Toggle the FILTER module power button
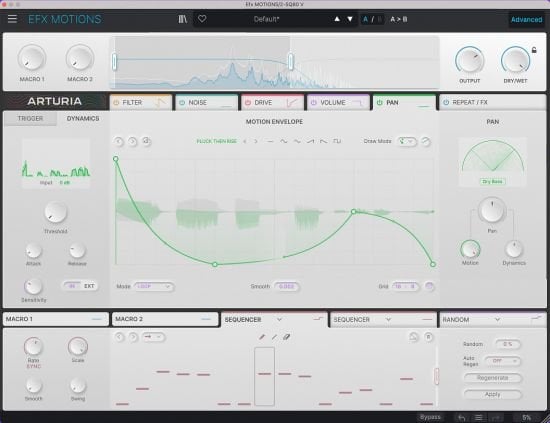Viewport: 550px width, 423px height. click(x=116, y=102)
